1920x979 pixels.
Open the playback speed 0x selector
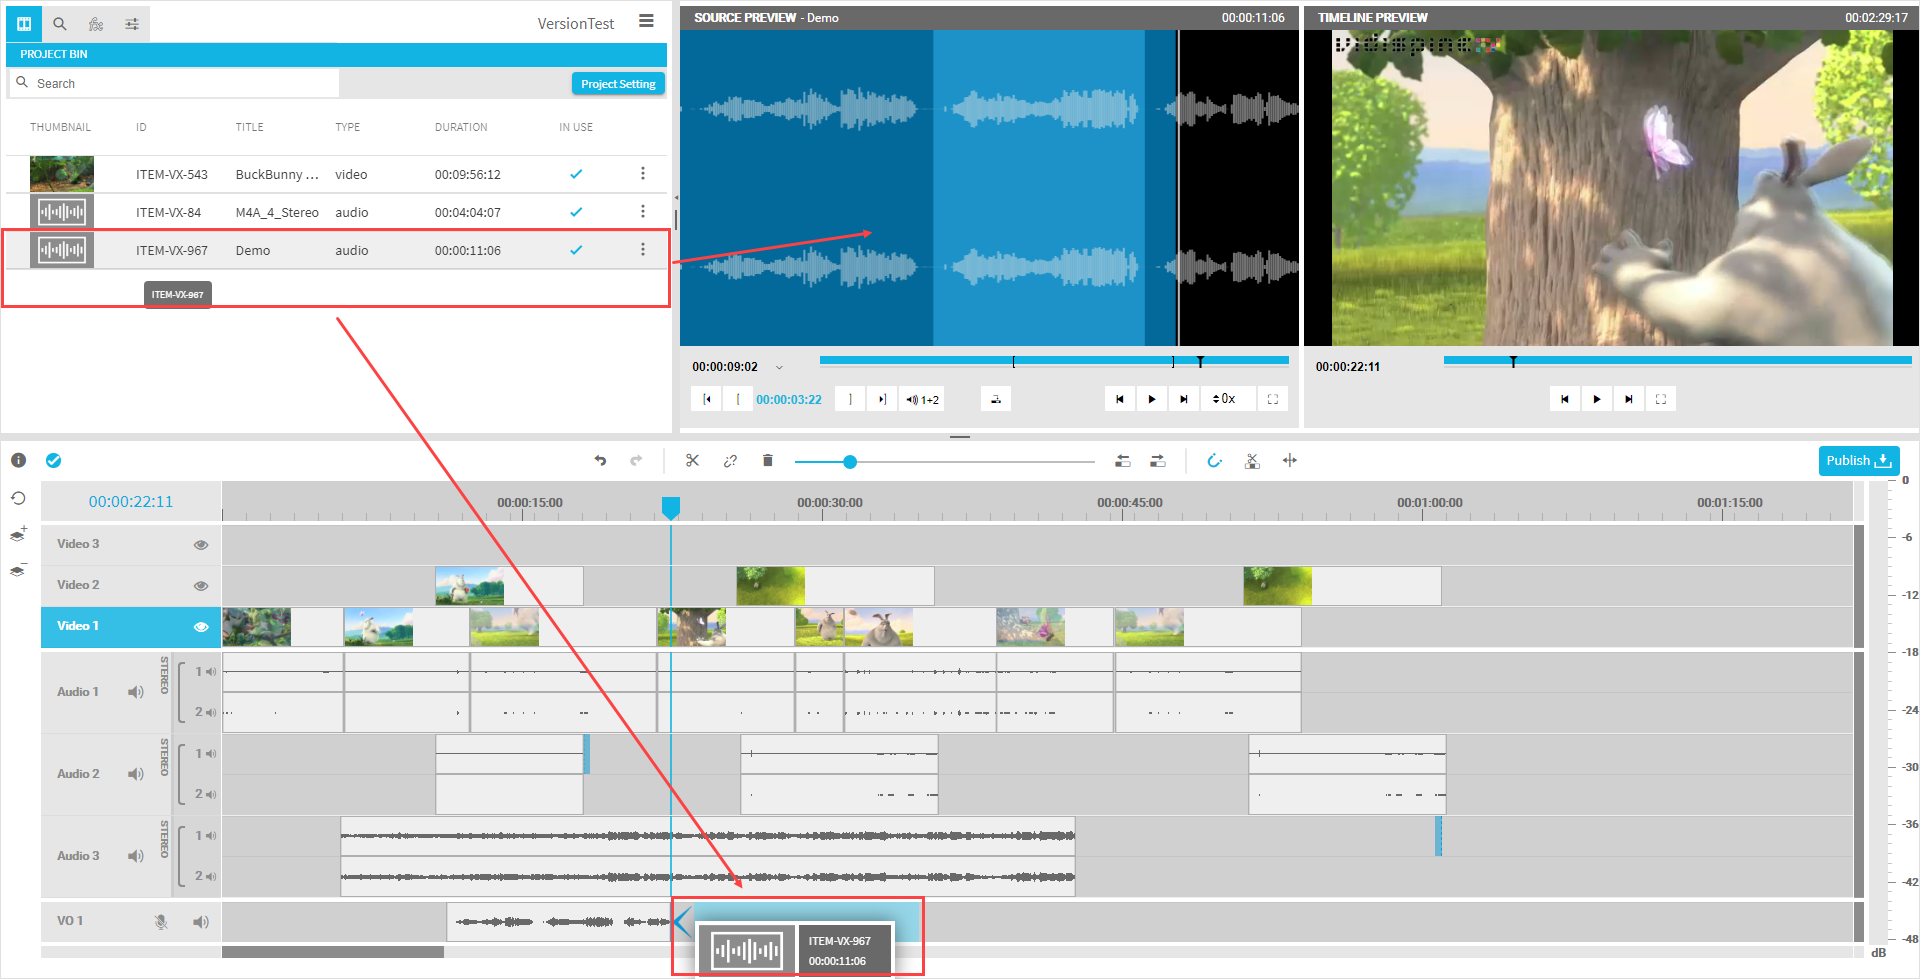(1224, 399)
